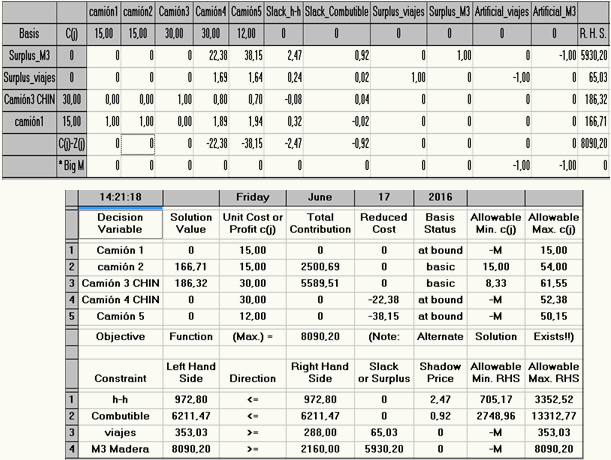Click the C(j)-Z(j) objective total 8090,20
Image resolution: width=611 pixels, height=460 pixels.
point(594,144)
